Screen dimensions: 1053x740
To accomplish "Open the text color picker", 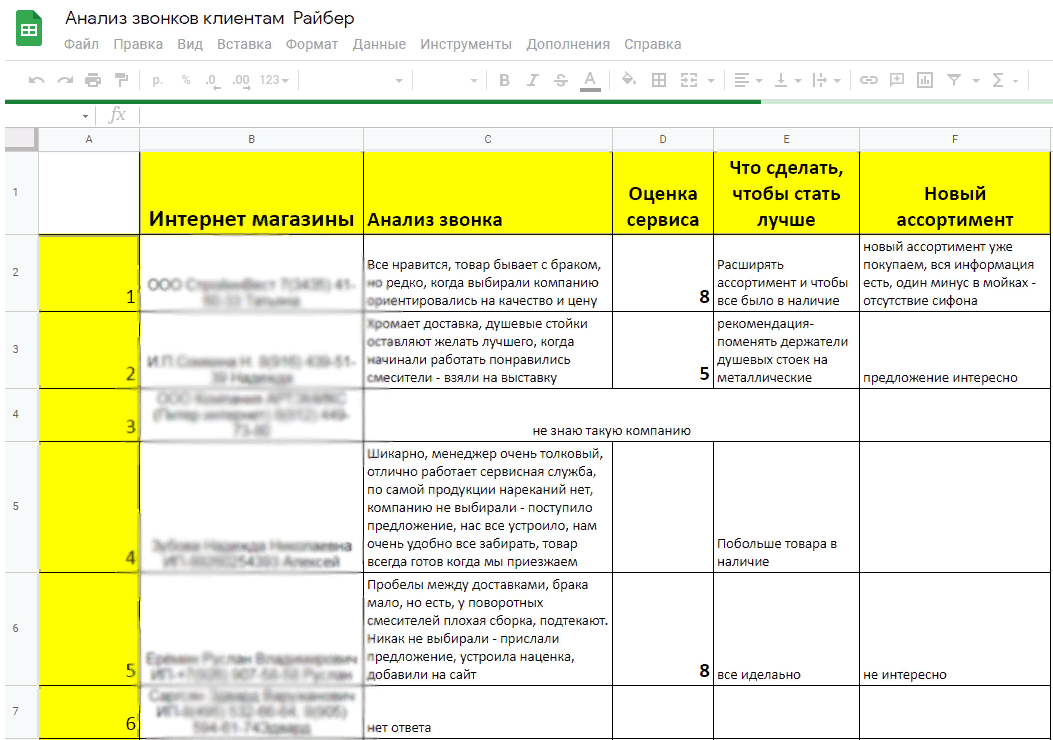I will [x=590, y=81].
